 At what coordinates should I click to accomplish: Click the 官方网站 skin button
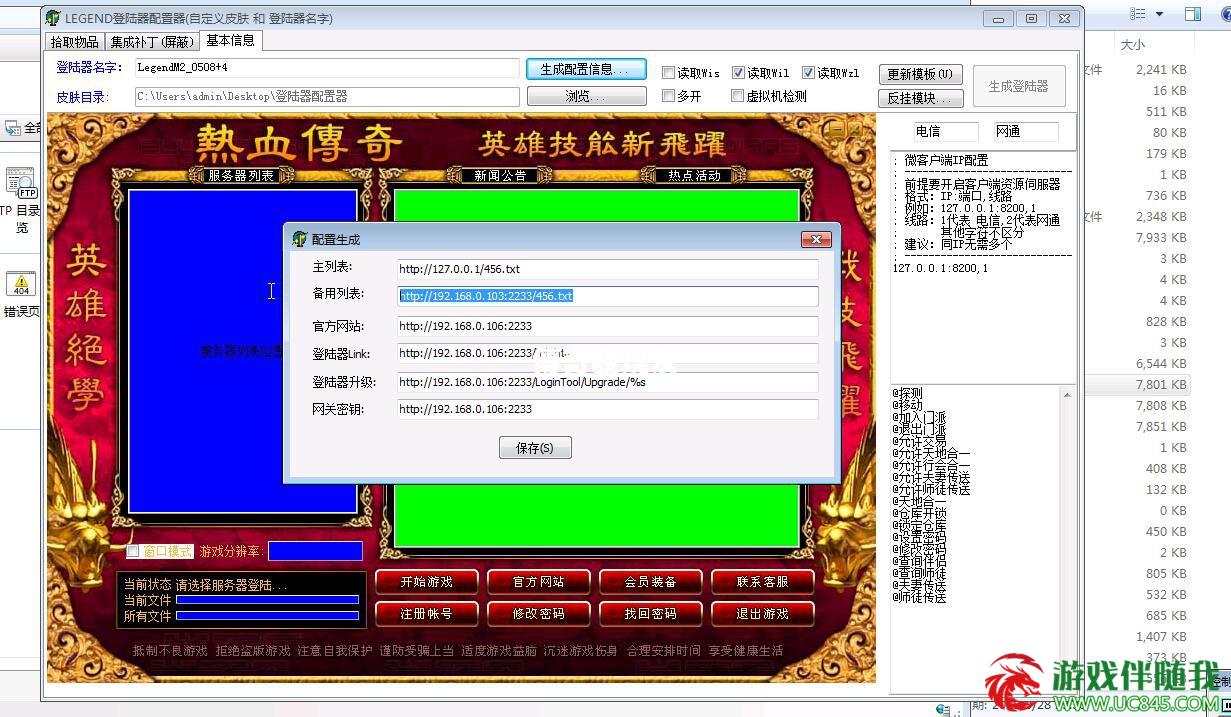[539, 581]
